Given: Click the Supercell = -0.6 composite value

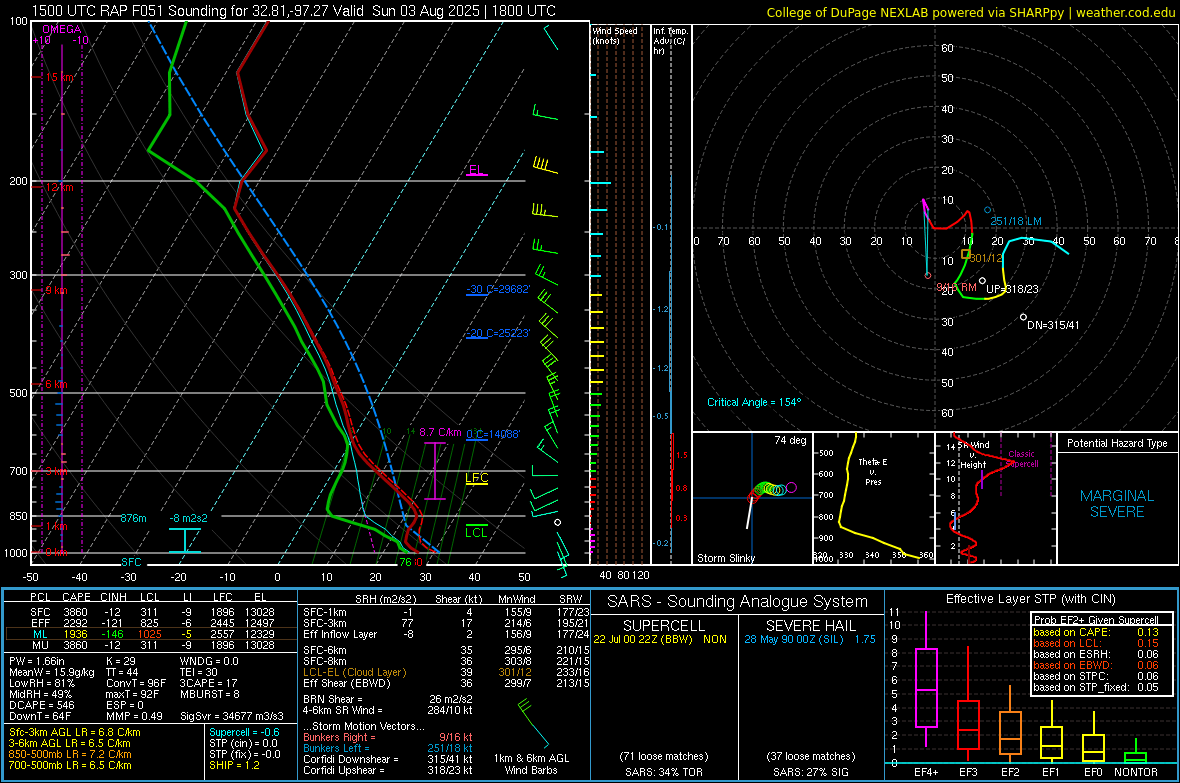Looking at the screenshot, I should click(245, 732).
